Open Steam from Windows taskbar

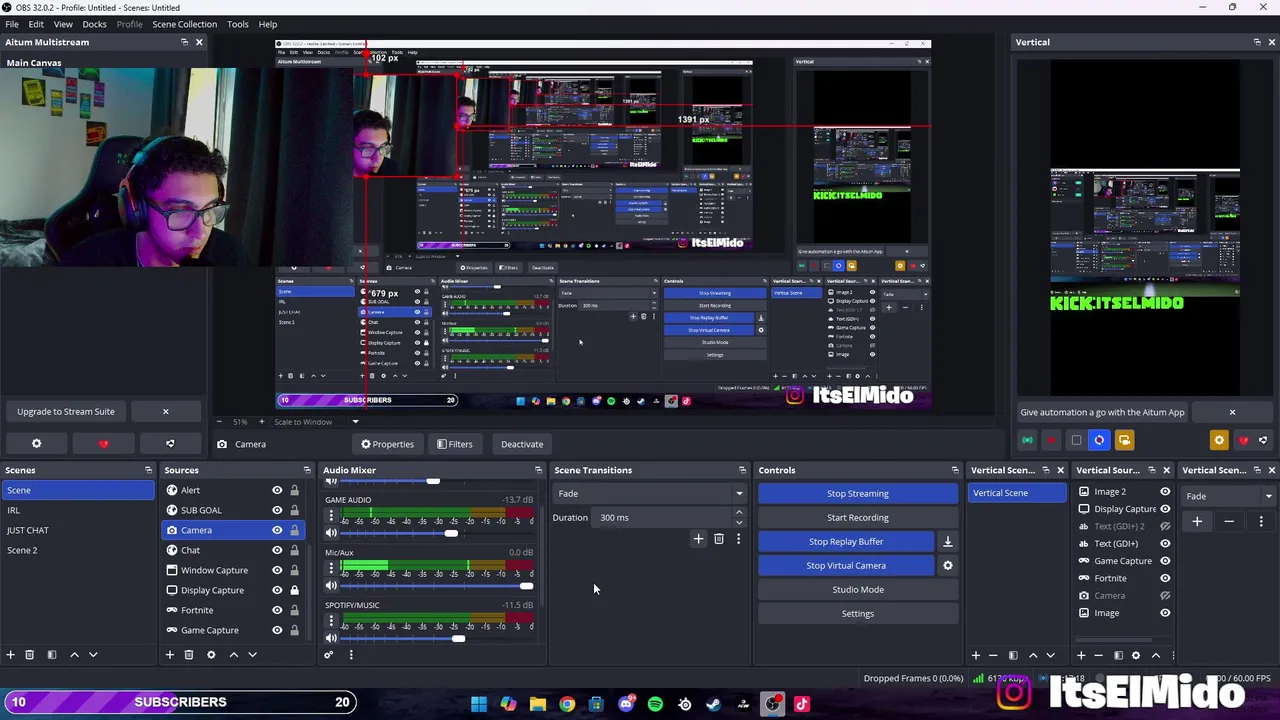[x=713, y=704]
